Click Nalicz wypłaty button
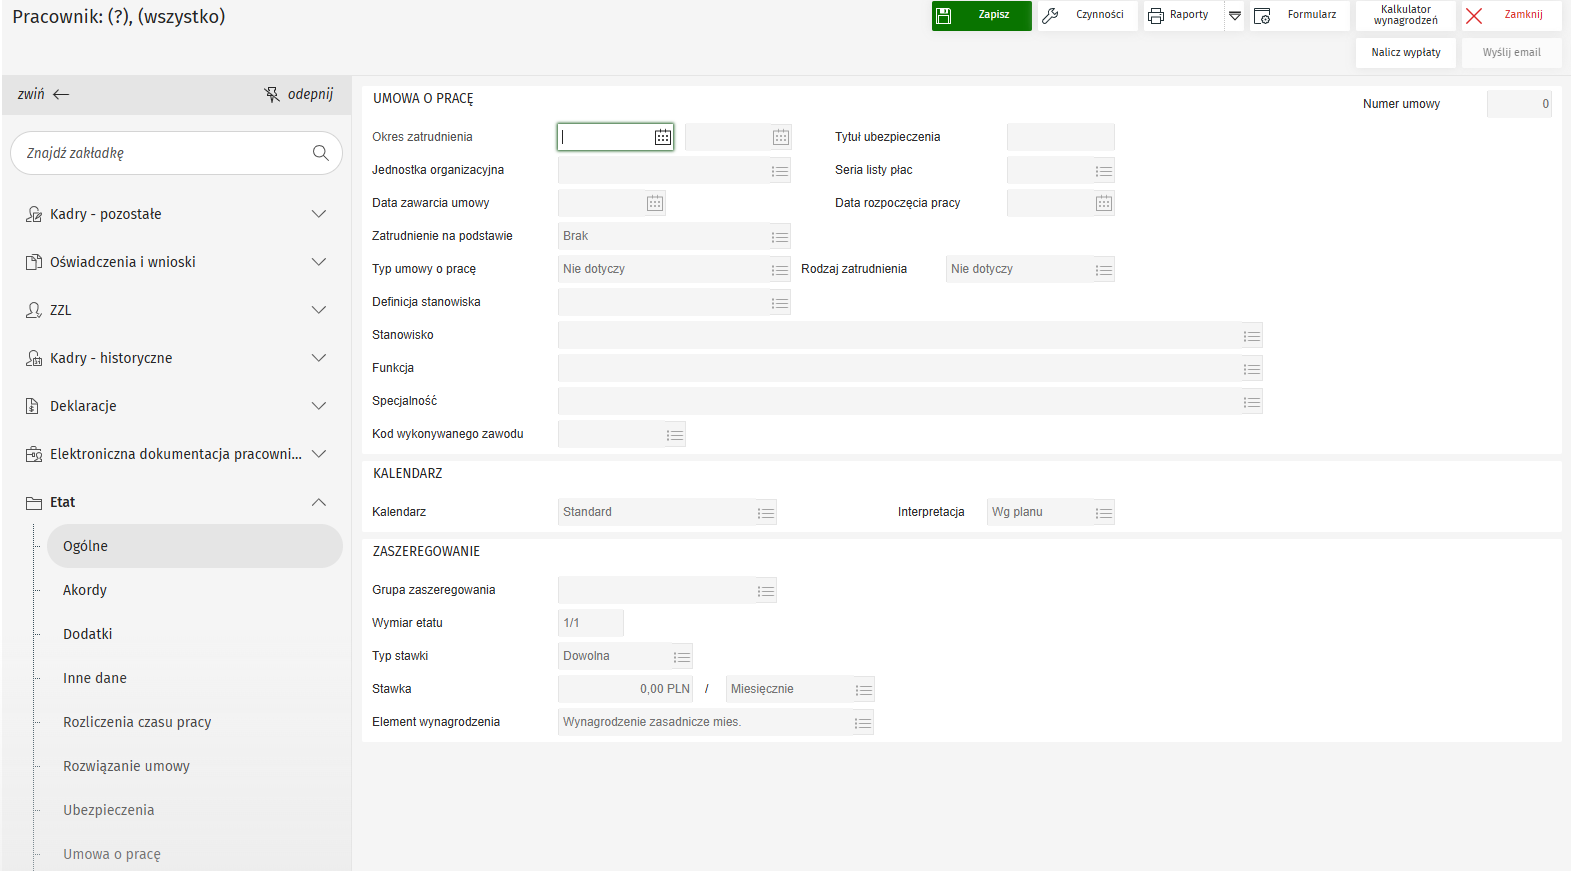The width and height of the screenshot is (1571, 871). point(1405,53)
